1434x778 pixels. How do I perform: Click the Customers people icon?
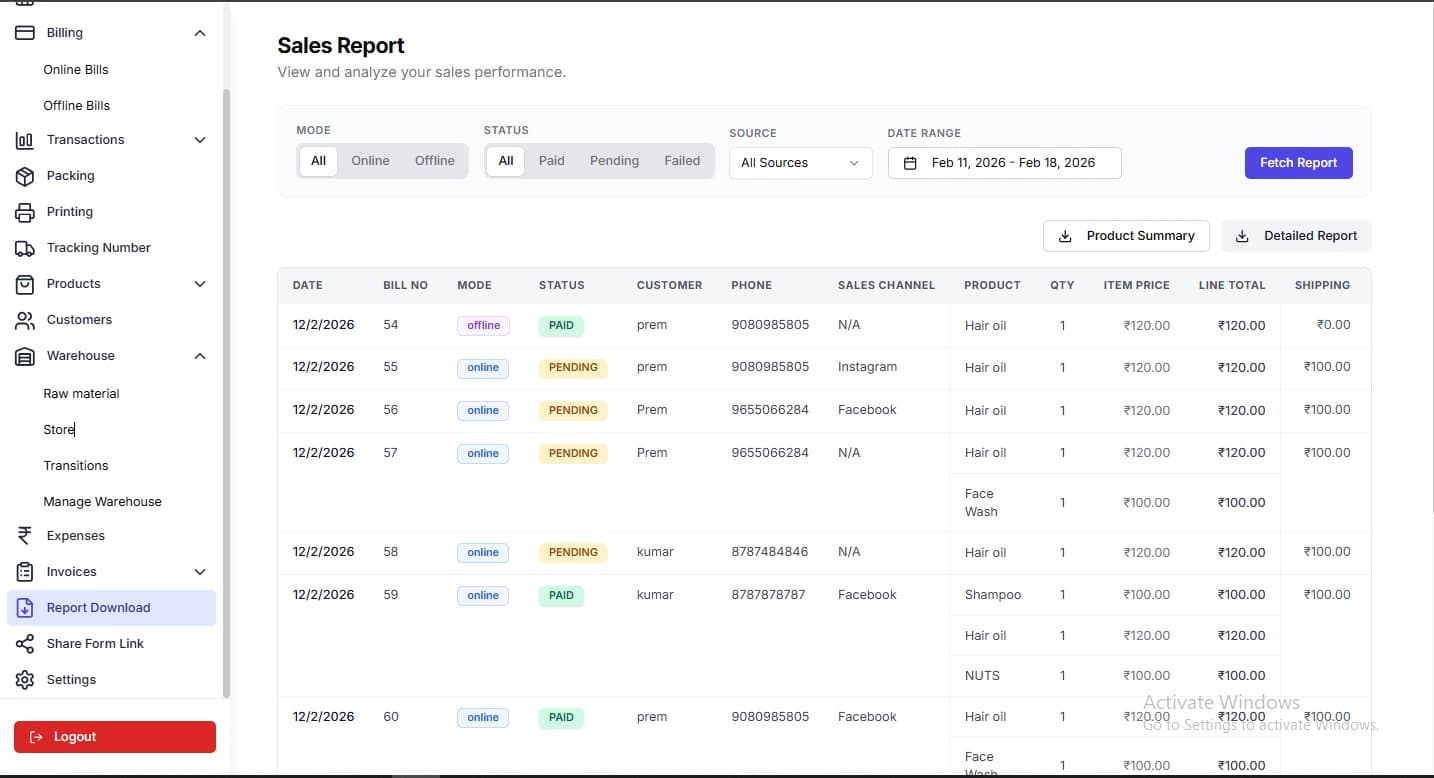coord(25,320)
